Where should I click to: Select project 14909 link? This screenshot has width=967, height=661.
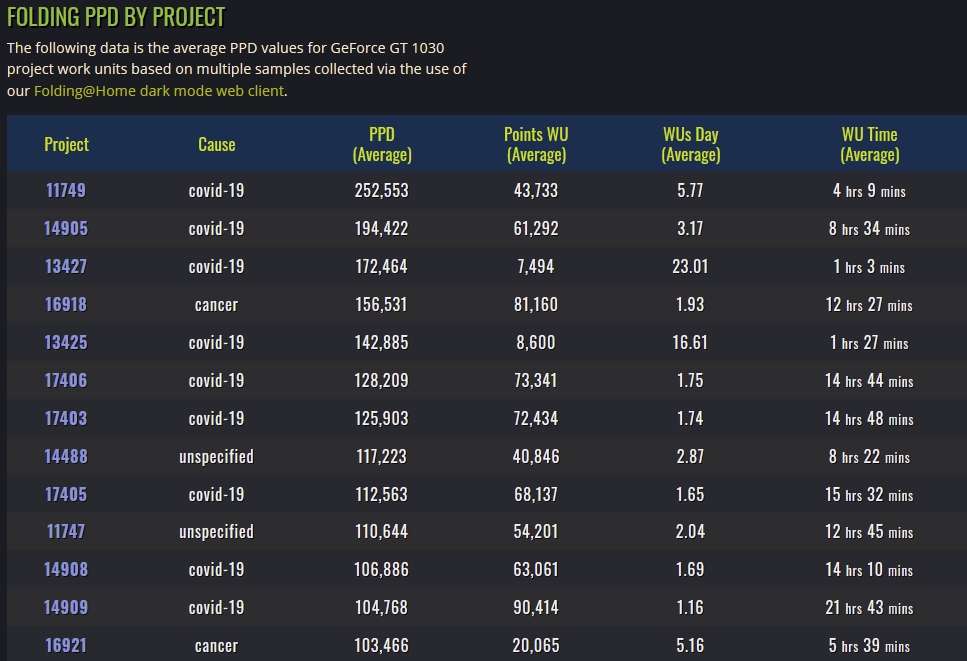point(66,607)
